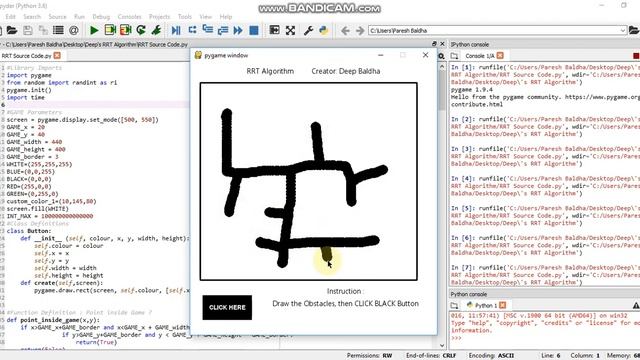Open the Tools menu
Screen dimensions: 640x360
point(184,17)
